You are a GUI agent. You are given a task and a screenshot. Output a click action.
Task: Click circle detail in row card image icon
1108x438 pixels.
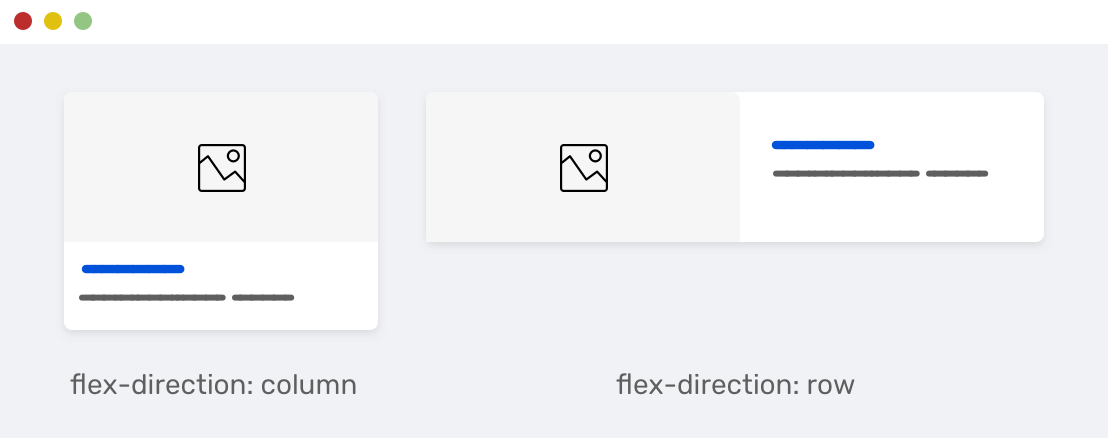595,156
